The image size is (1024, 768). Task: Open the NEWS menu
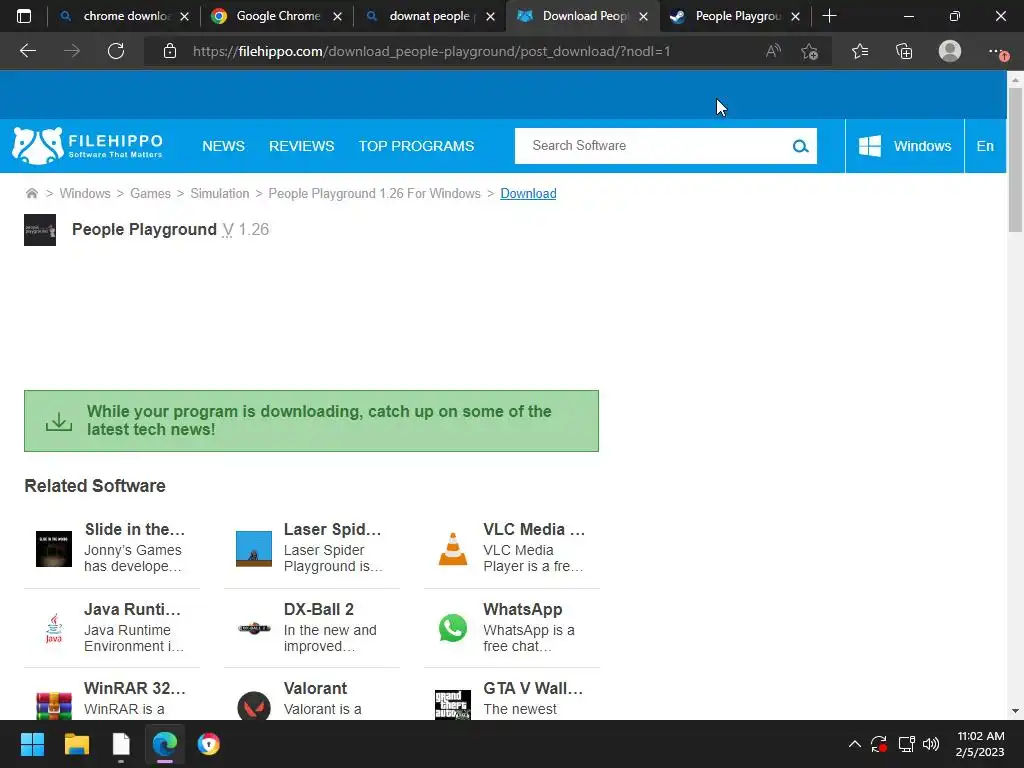(x=223, y=146)
